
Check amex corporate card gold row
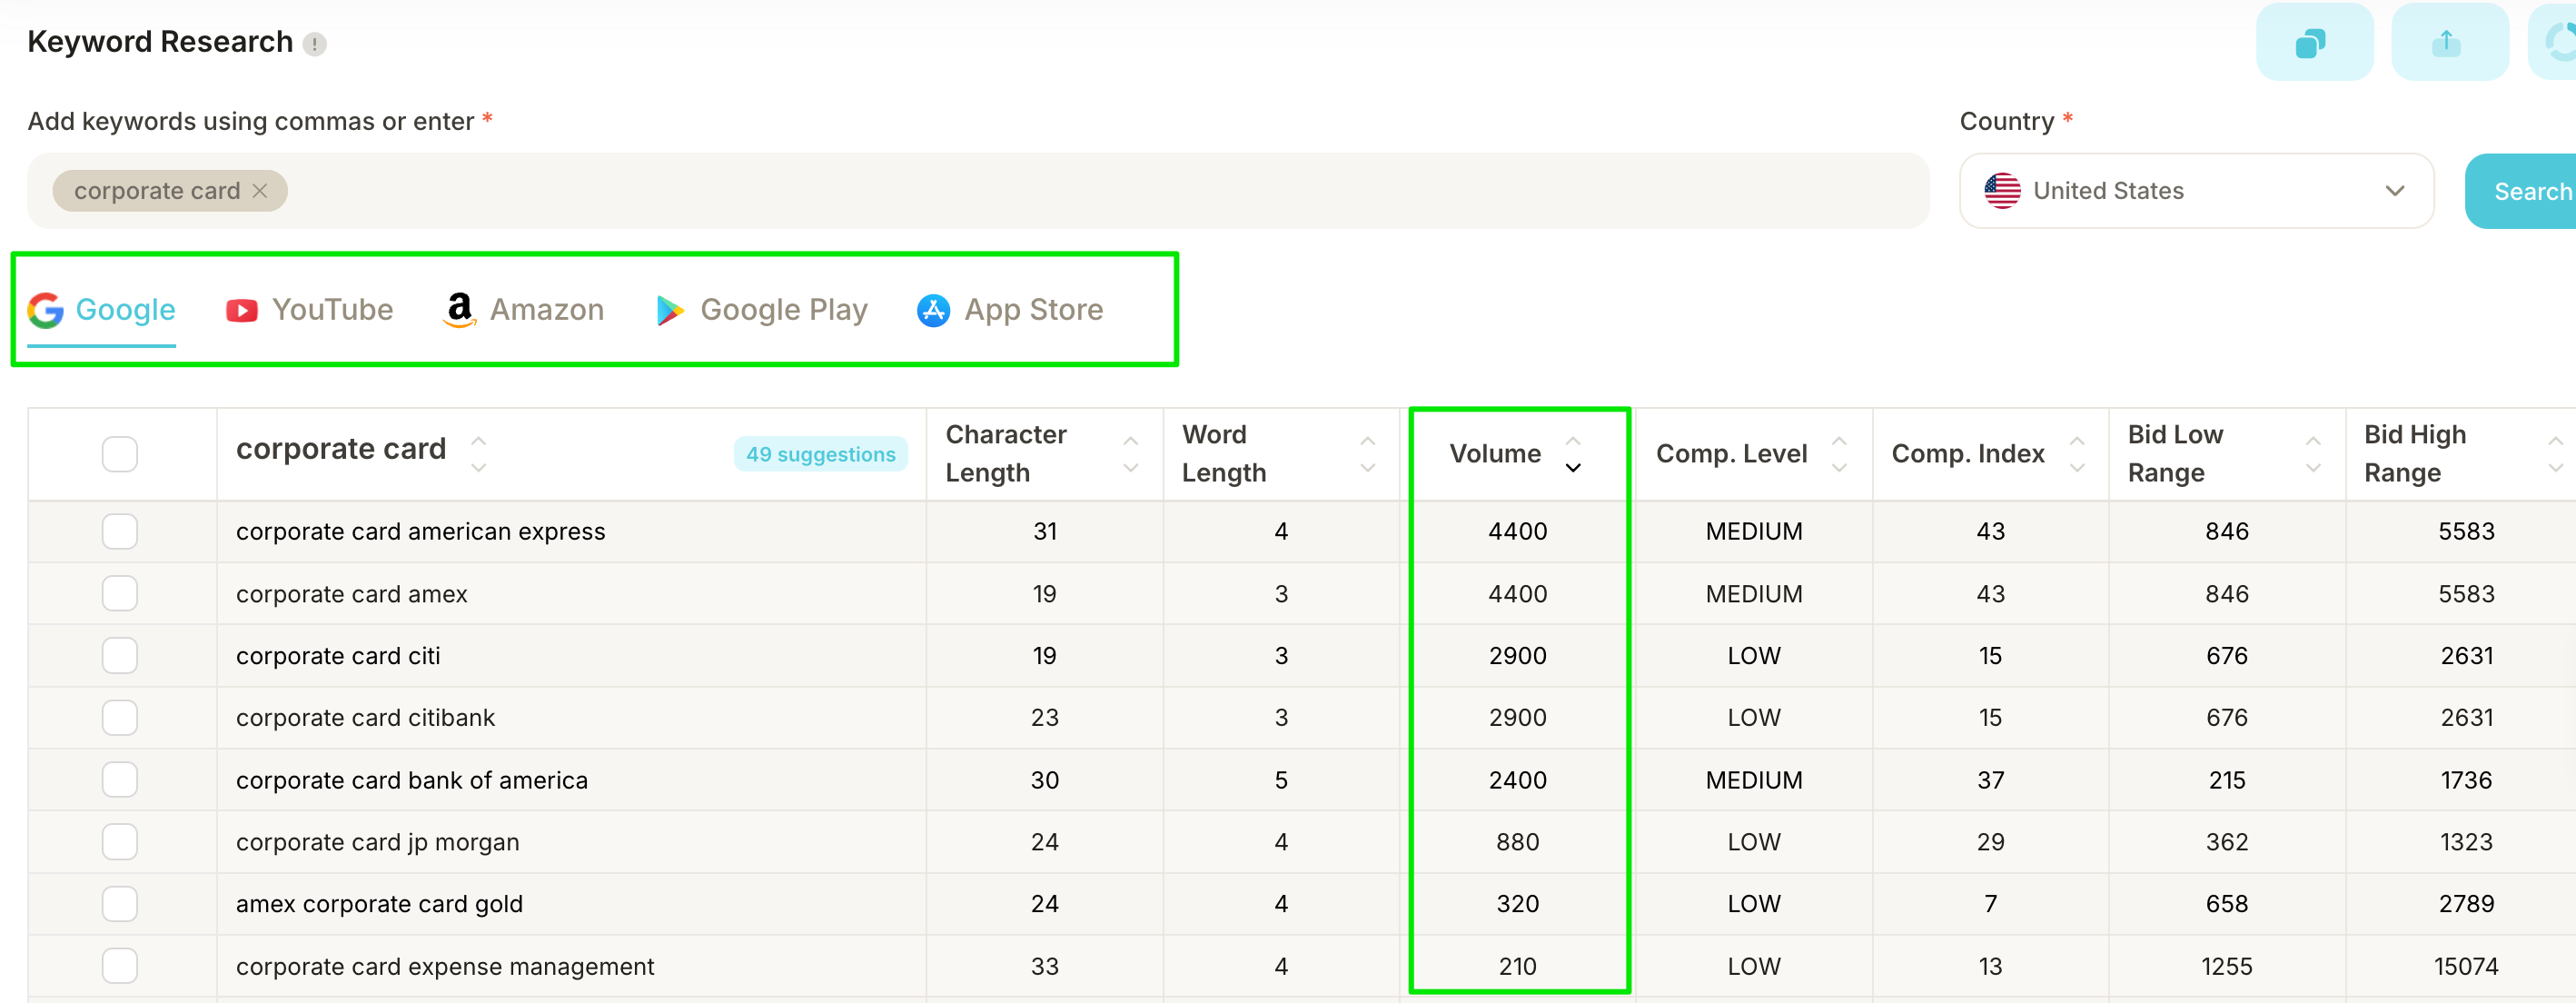(x=120, y=903)
